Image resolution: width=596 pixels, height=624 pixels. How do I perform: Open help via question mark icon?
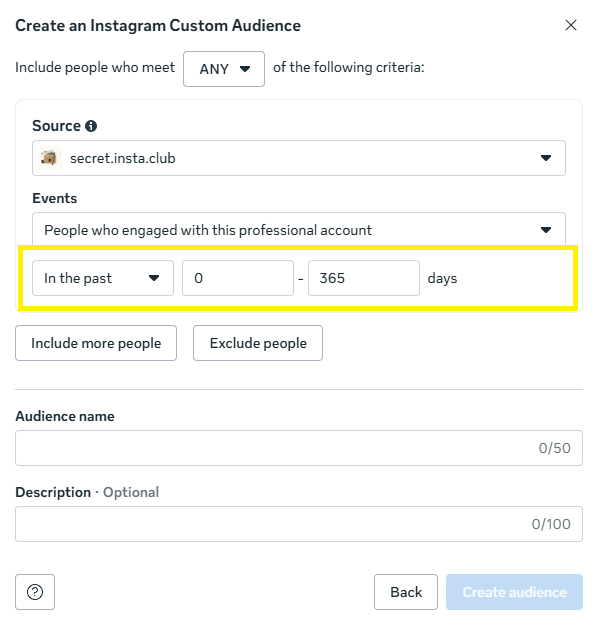coord(35,592)
